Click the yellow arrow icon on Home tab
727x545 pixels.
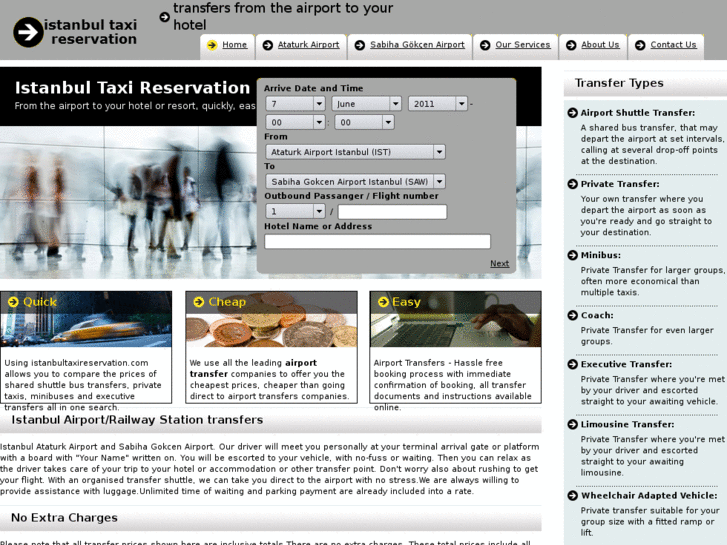[212, 45]
